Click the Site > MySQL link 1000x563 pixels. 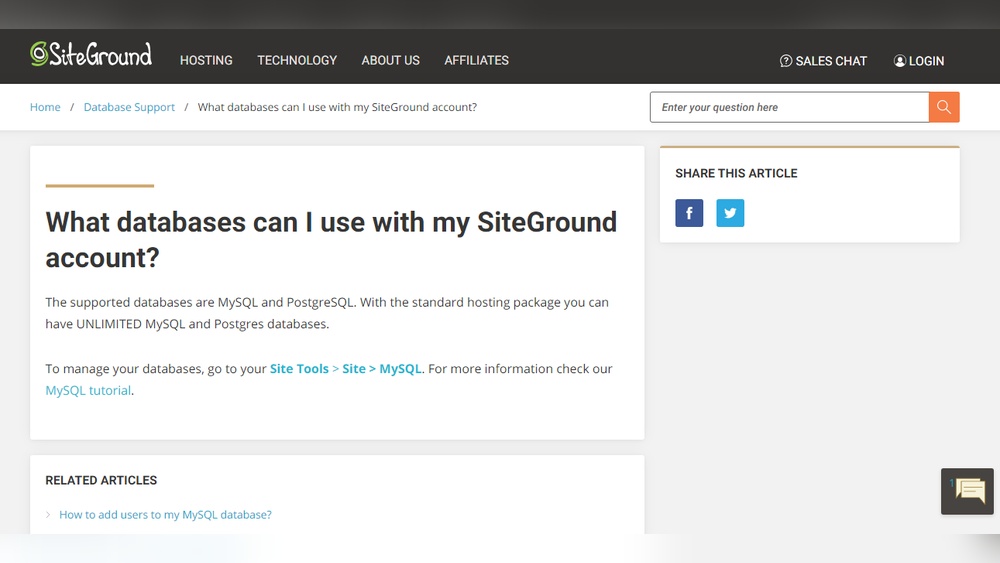click(x=382, y=369)
